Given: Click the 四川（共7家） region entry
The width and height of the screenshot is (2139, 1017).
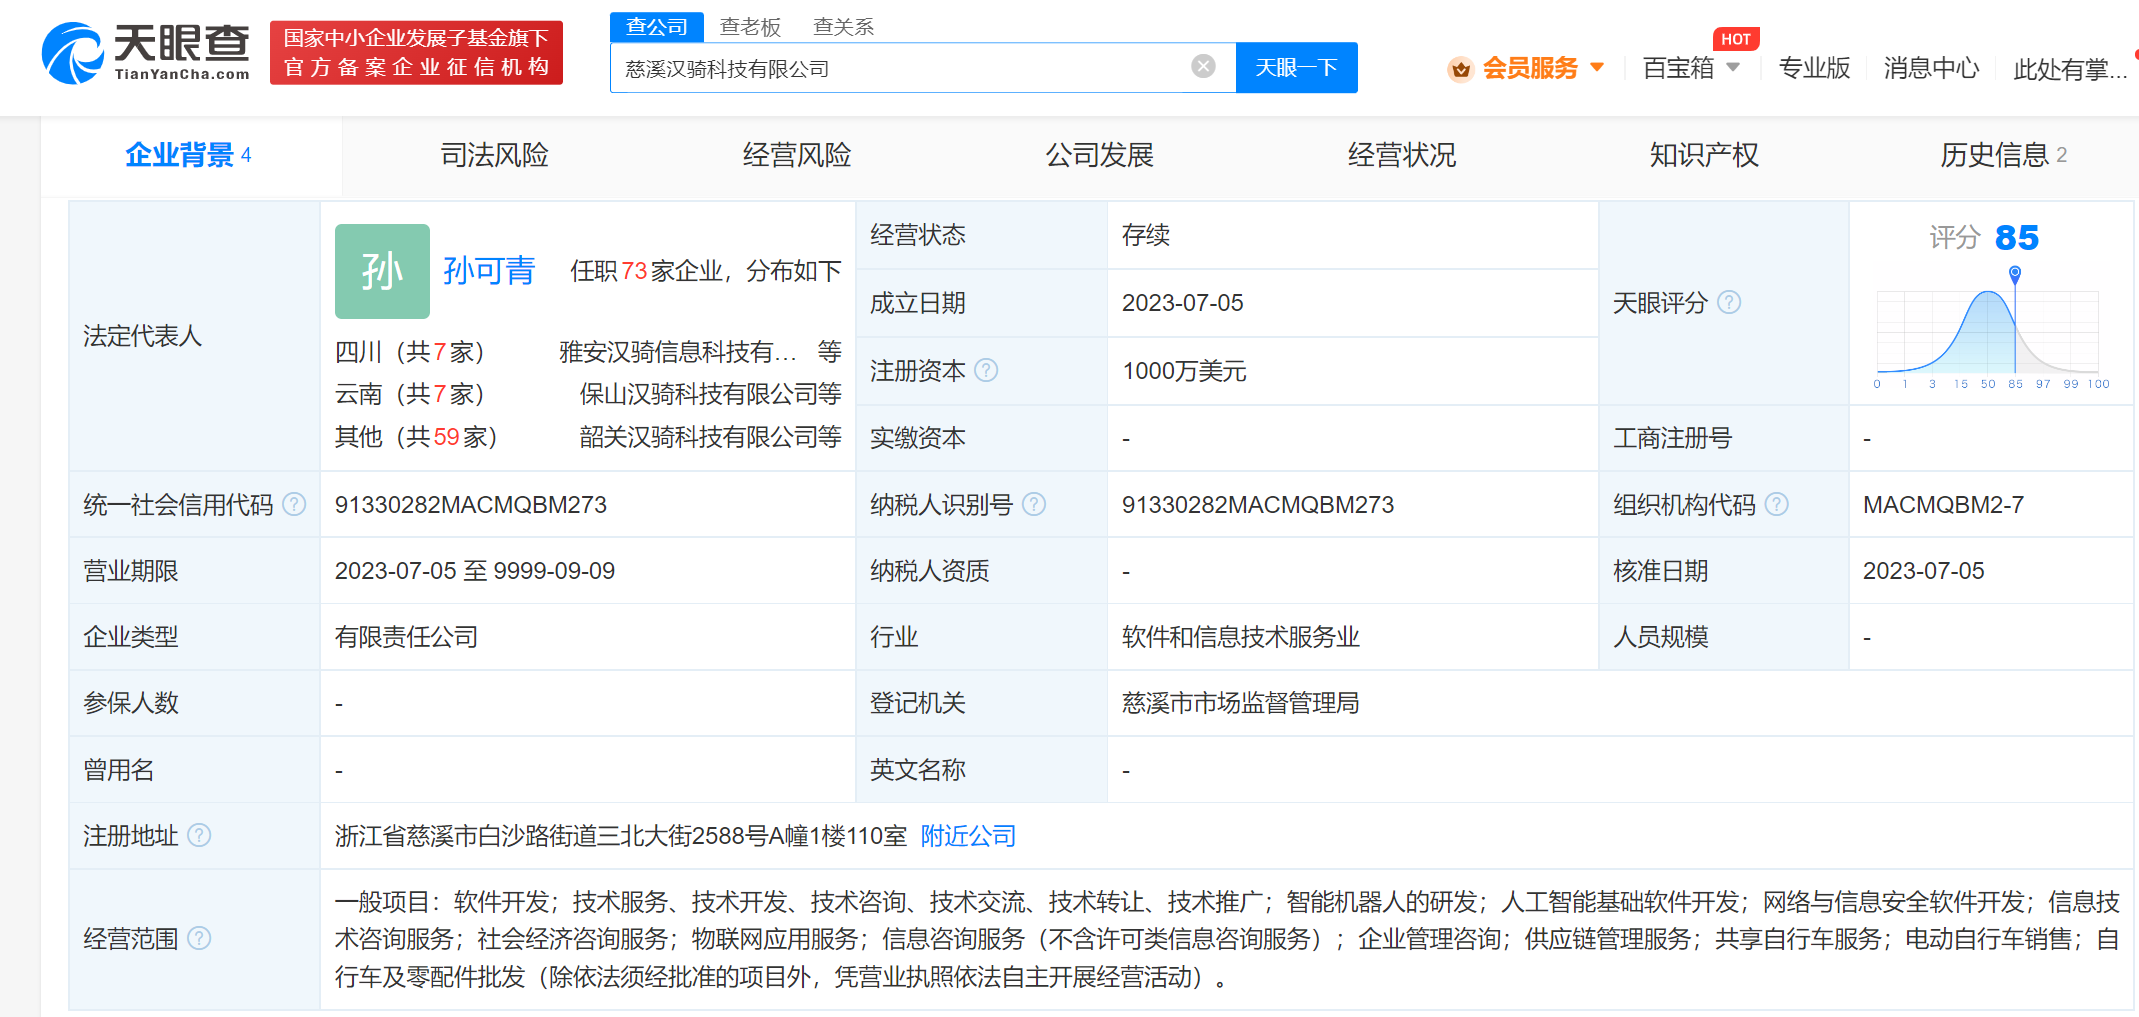Looking at the screenshot, I should pyautogui.click(x=410, y=352).
